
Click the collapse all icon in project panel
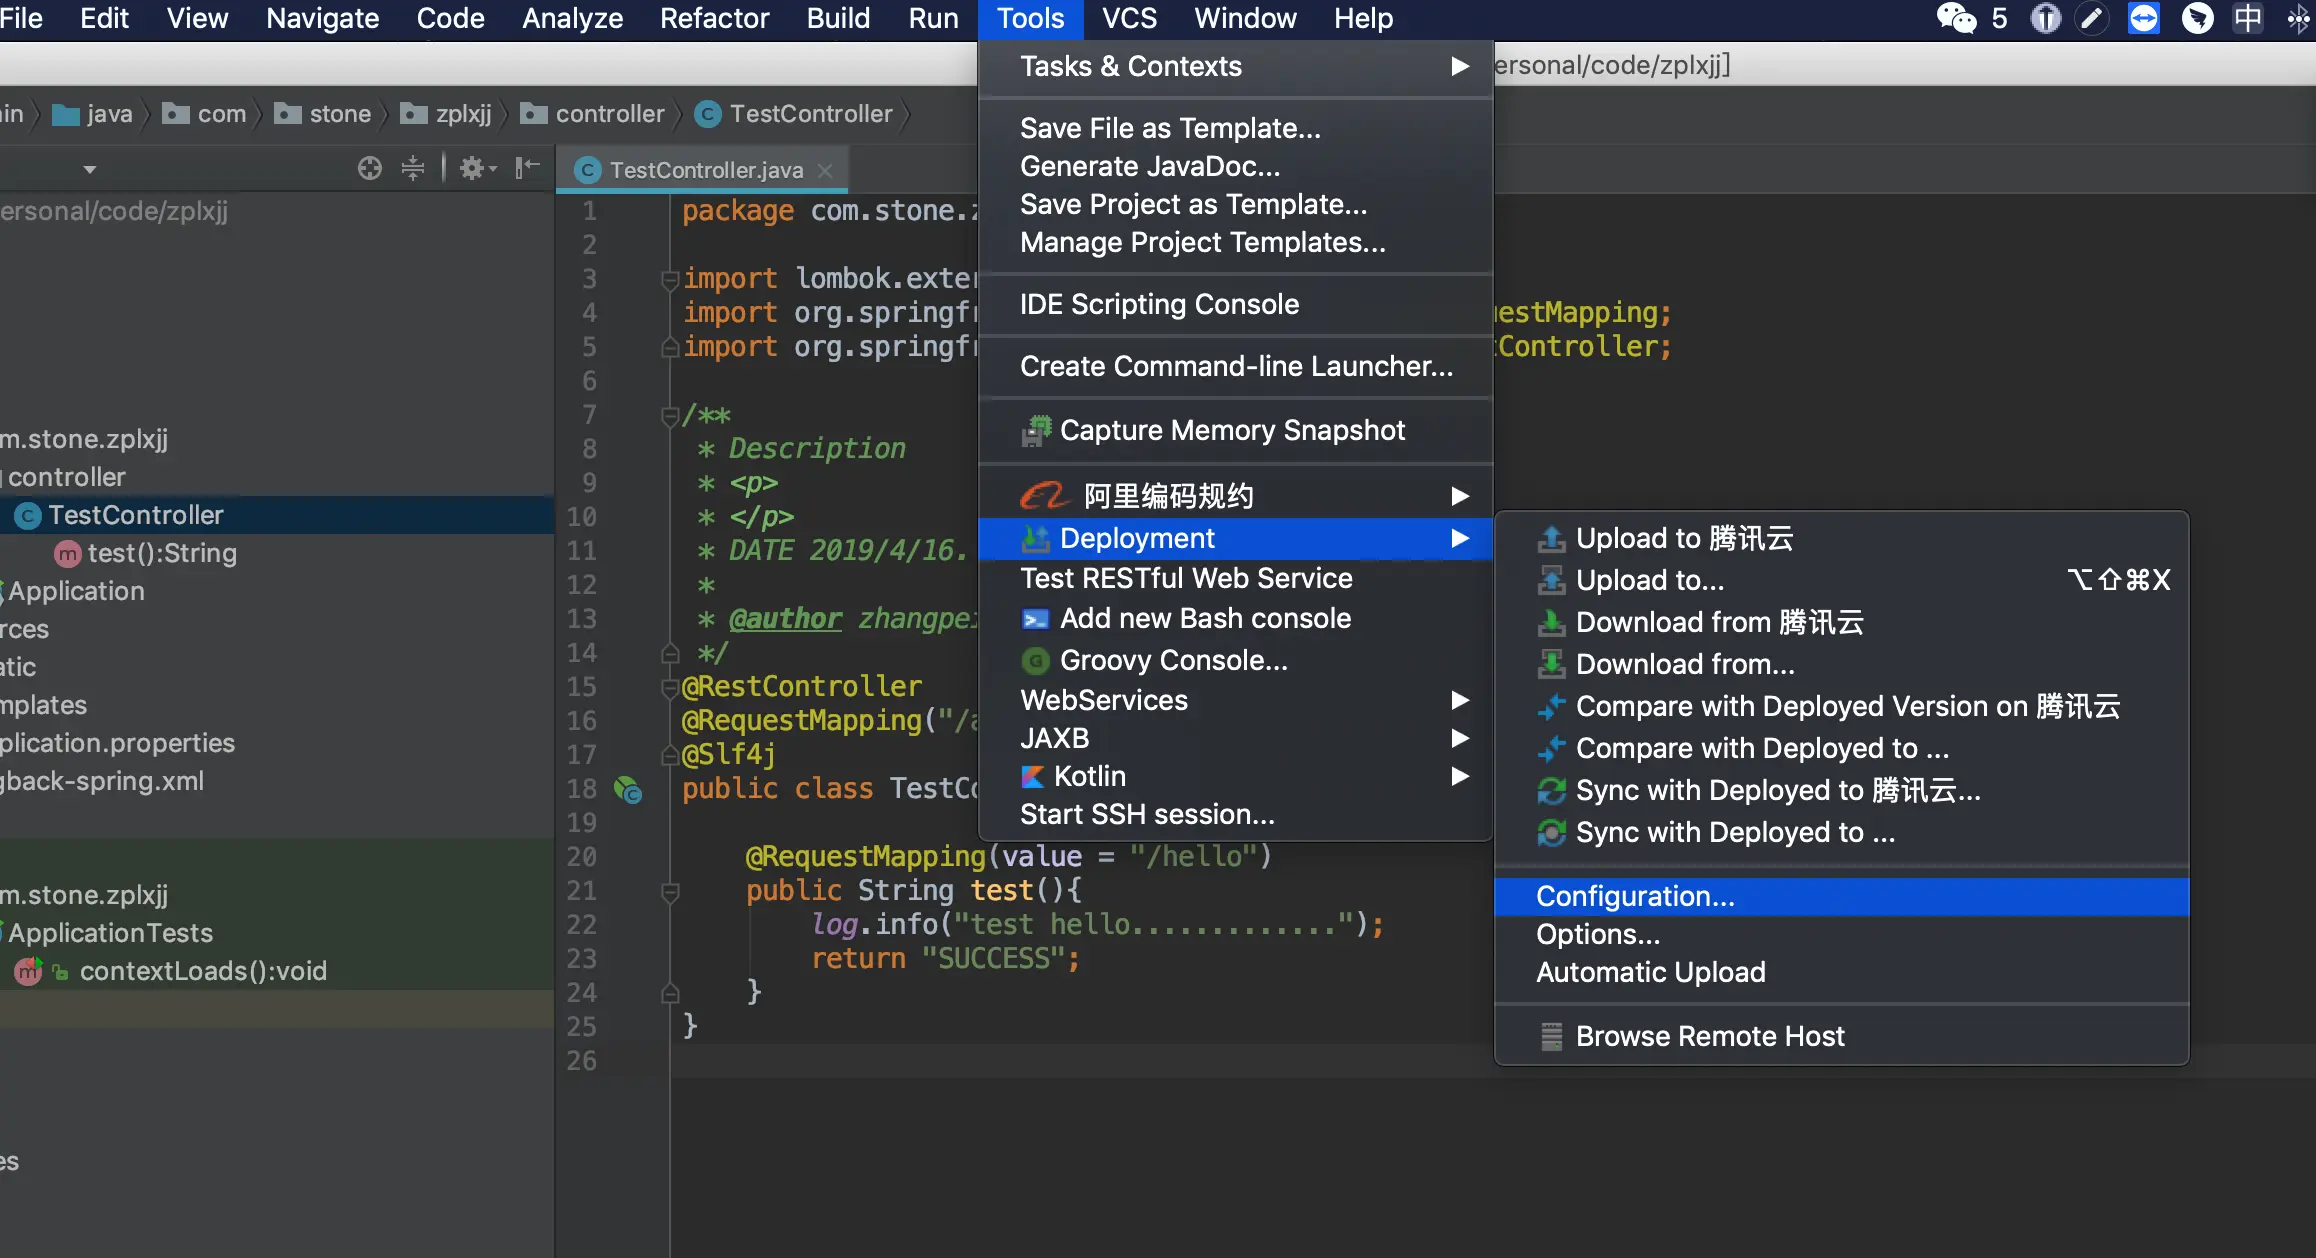(x=412, y=168)
